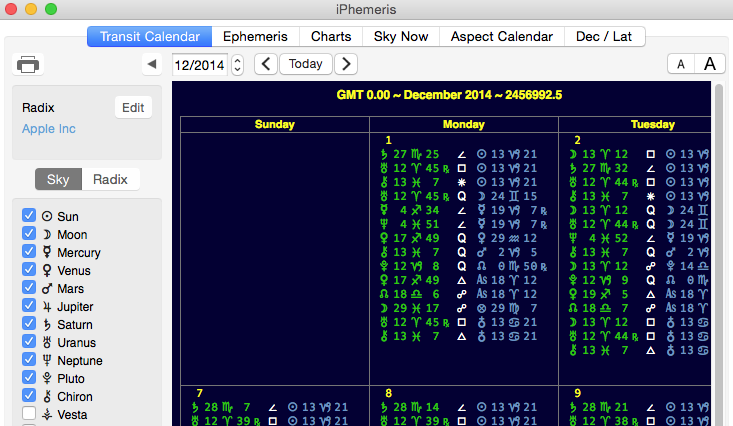This screenshot has width=733, height=426.
Task: Click the GMT 0.00 December 2014 title
Action: [449, 95]
